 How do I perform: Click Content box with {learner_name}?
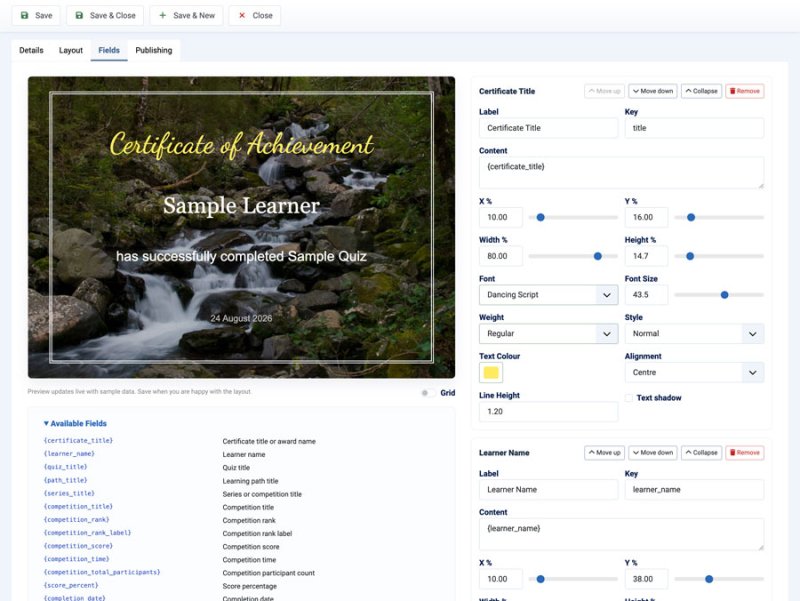pyautogui.click(x=621, y=535)
